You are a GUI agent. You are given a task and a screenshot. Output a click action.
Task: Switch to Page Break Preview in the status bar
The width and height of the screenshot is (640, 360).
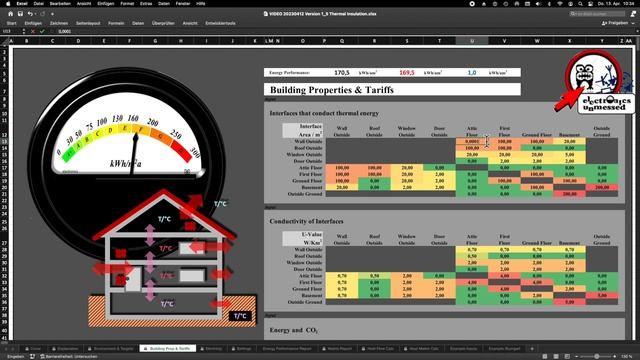click(567, 356)
